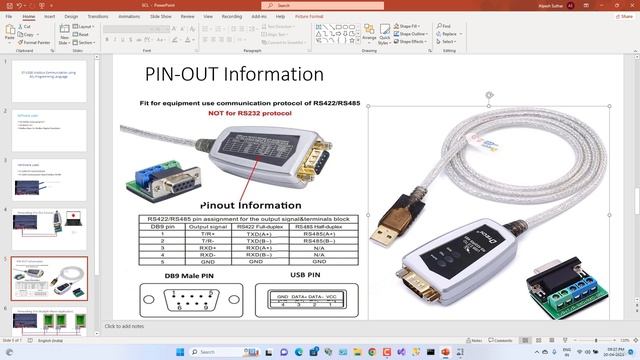Open the Picture Format tab
Image resolution: width=640 pixels, height=360 pixels.
tap(309, 17)
